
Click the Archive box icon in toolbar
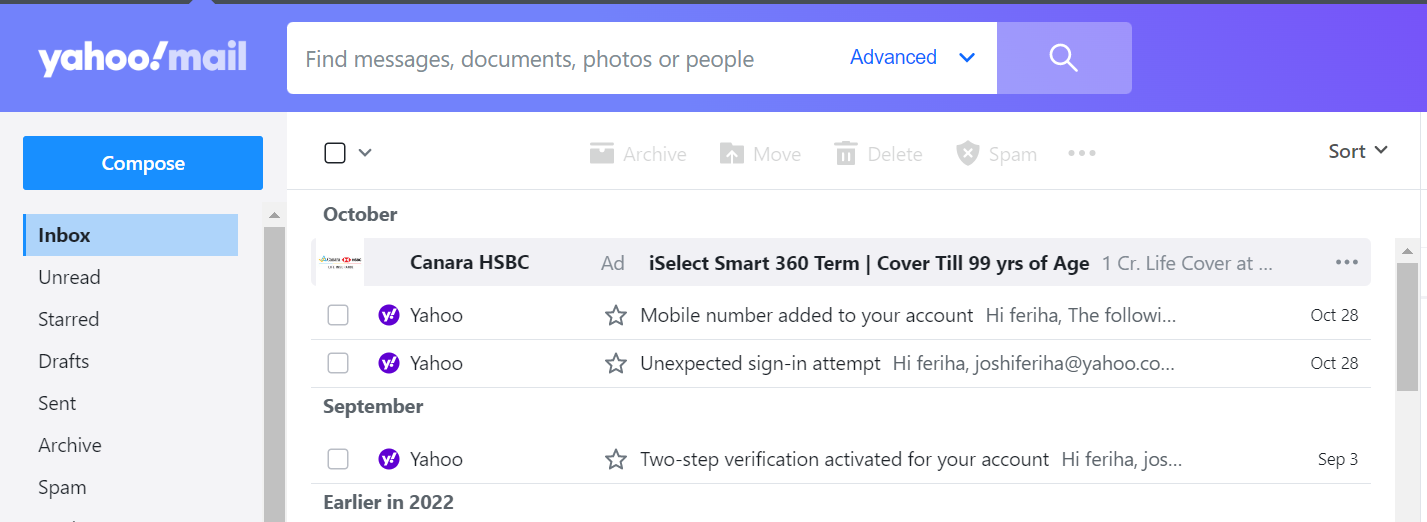[601, 153]
